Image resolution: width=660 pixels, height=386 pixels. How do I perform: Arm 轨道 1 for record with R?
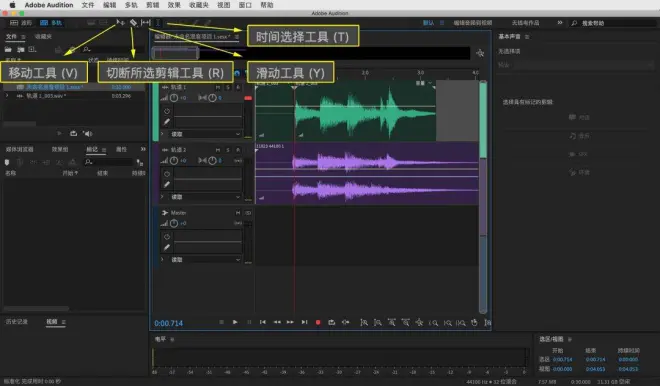tap(238, 87)
